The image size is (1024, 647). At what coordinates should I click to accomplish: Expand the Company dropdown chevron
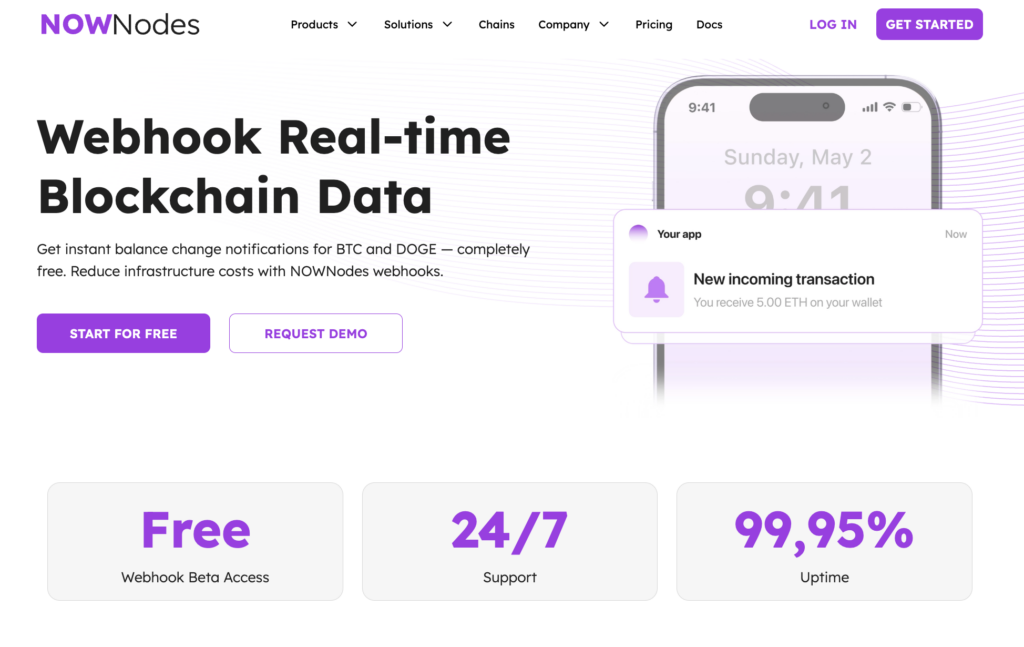604,25
